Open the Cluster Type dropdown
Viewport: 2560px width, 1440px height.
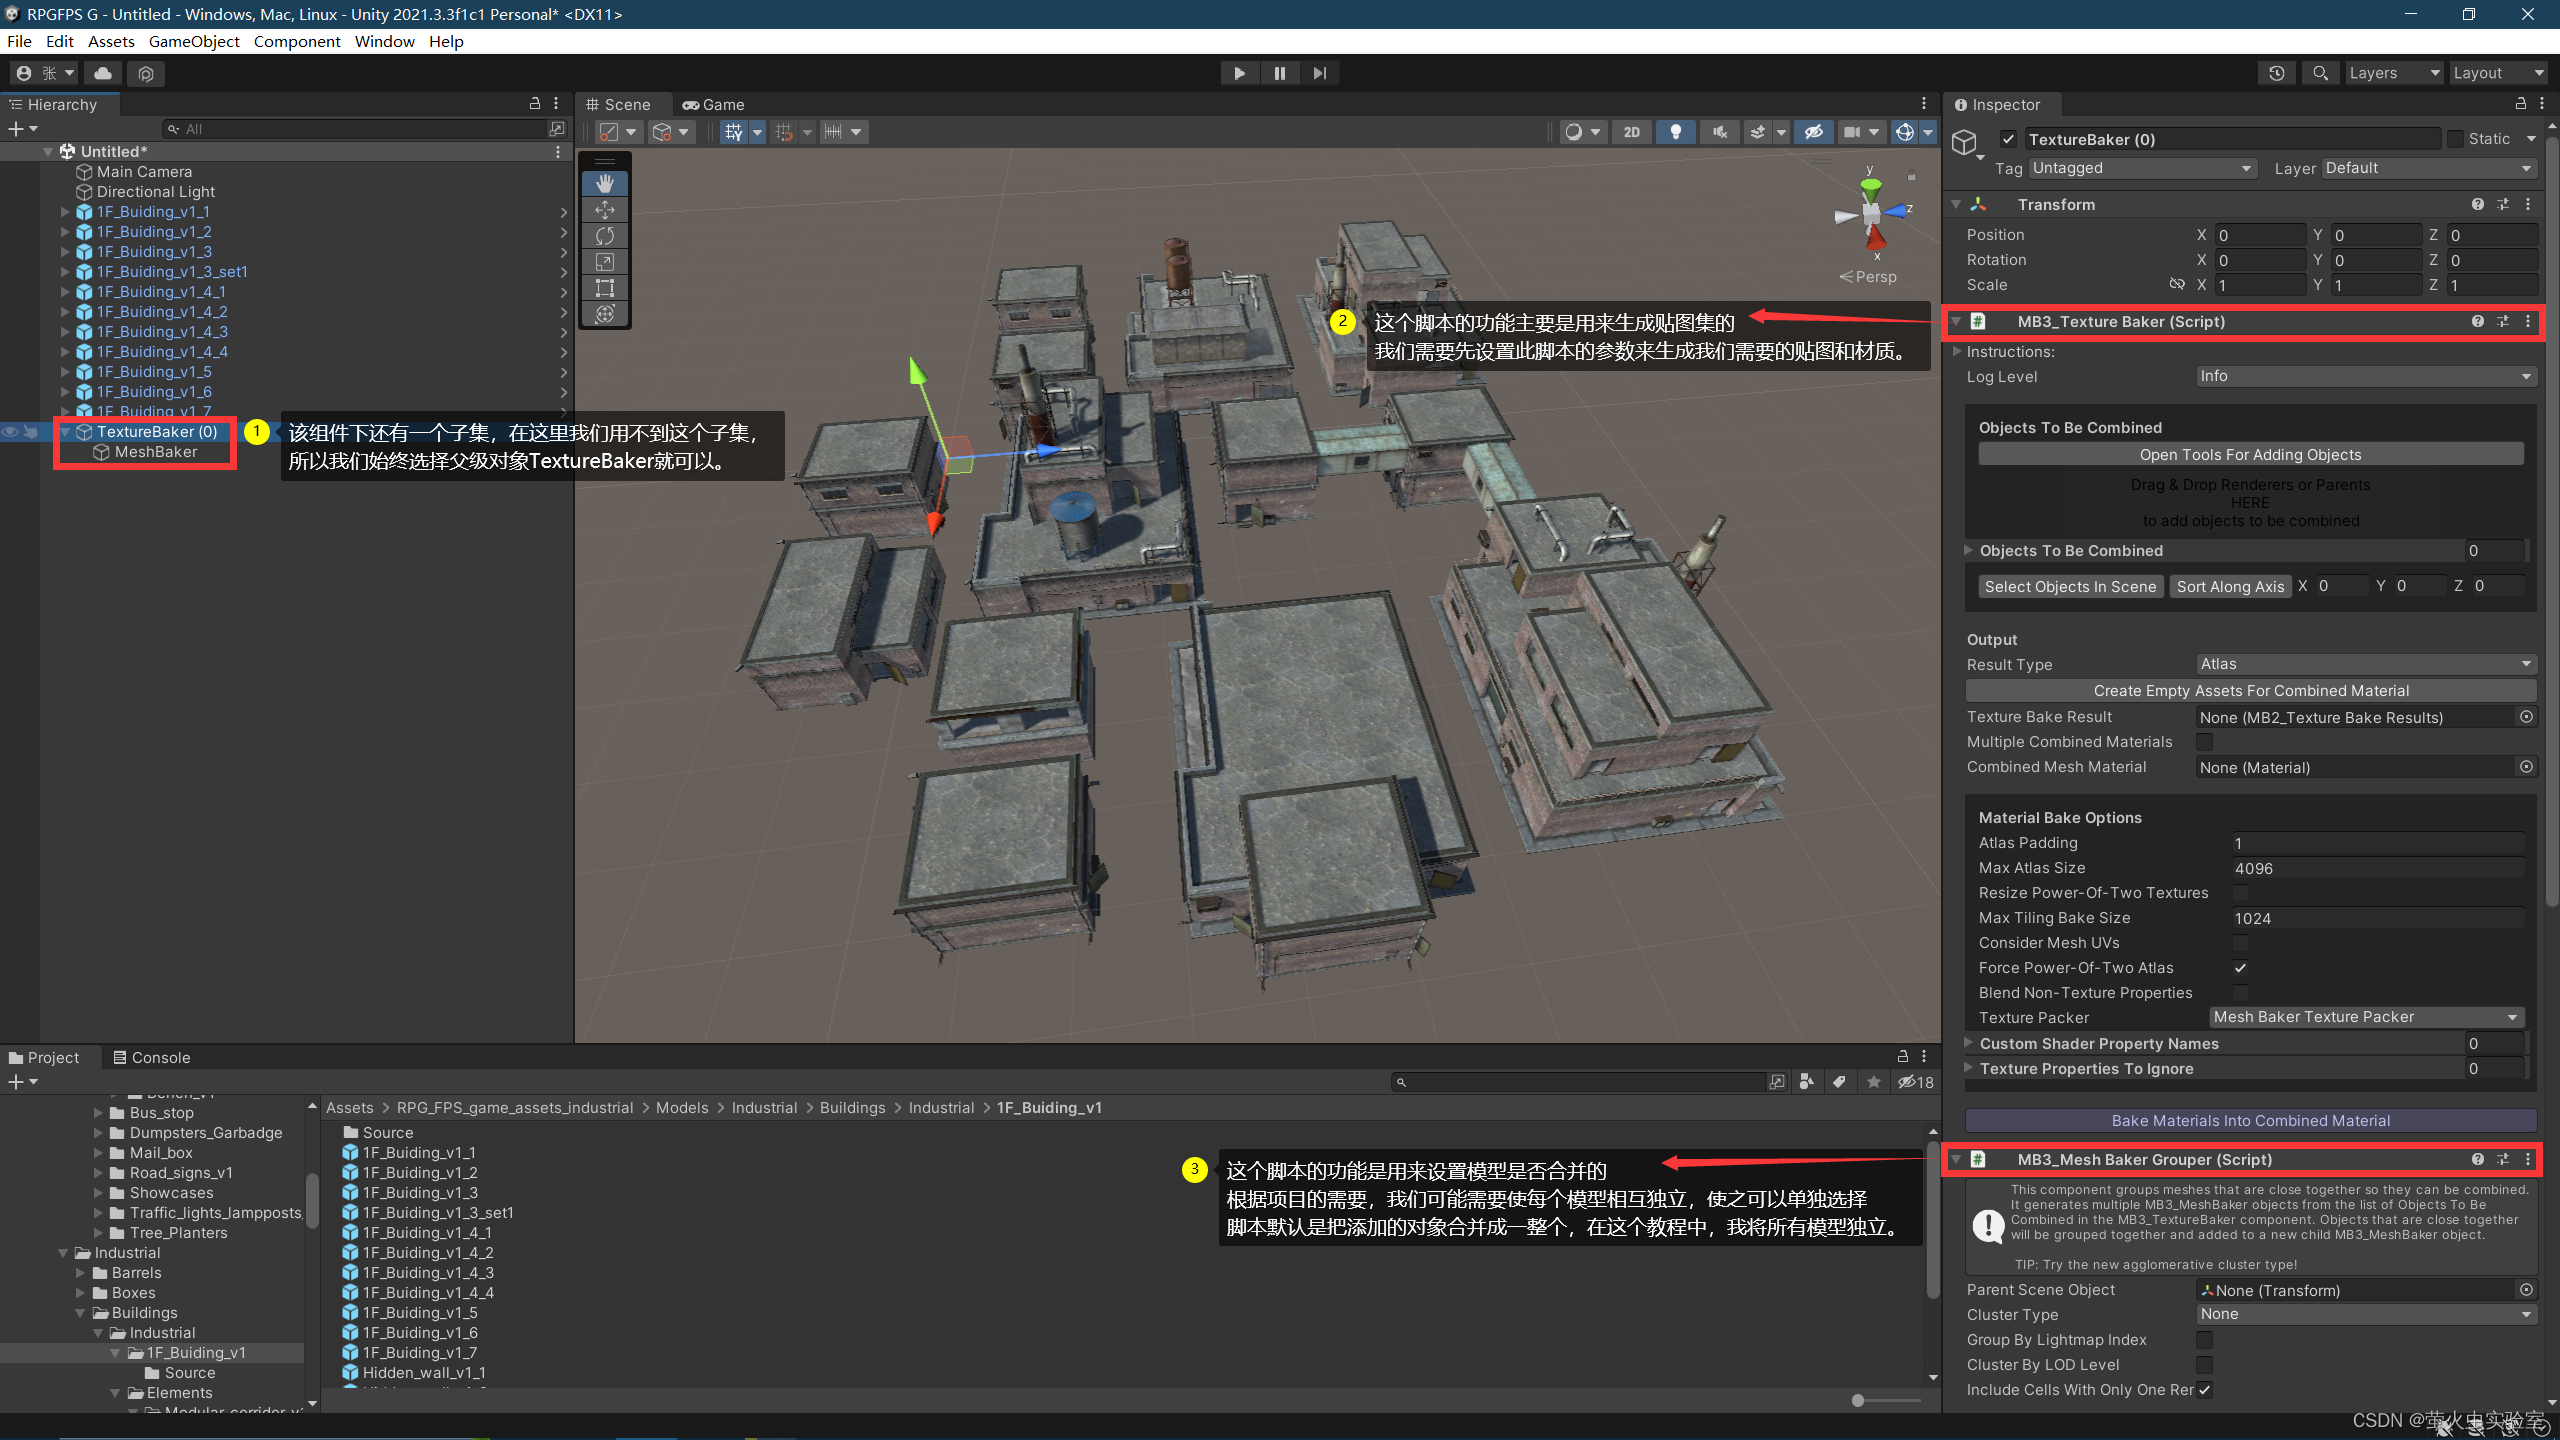pos(2366,1314)
